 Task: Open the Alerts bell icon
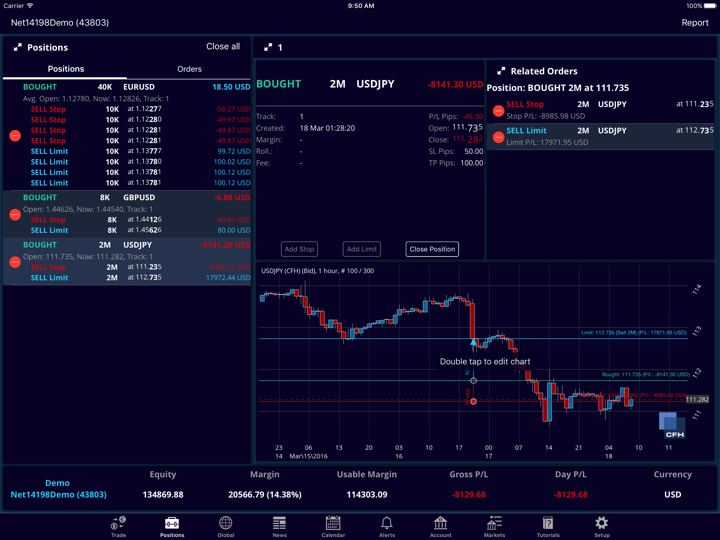click(x=386, y=523)
